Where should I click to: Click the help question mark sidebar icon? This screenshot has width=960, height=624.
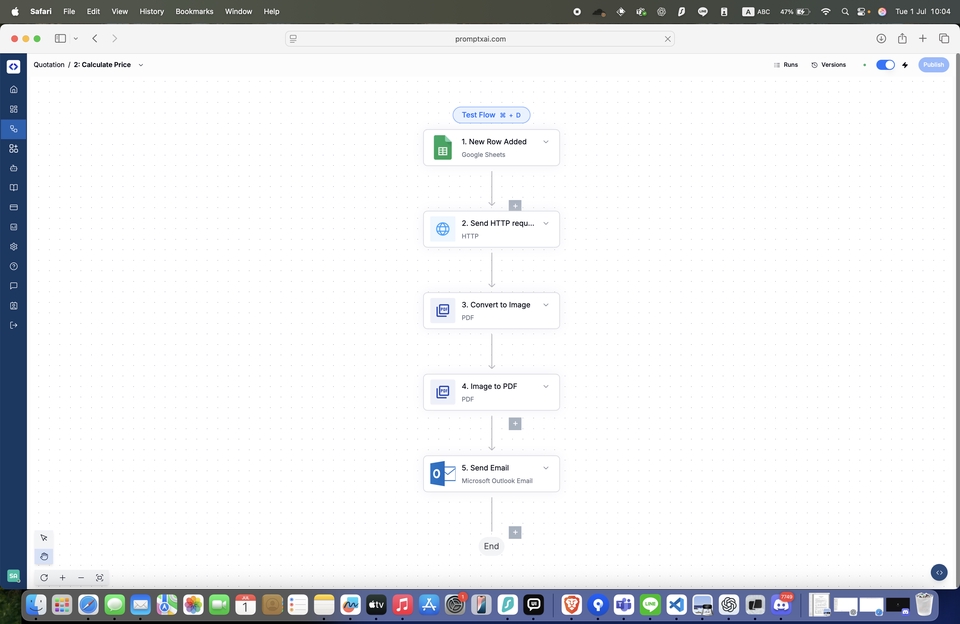click(x=13, y=266)
